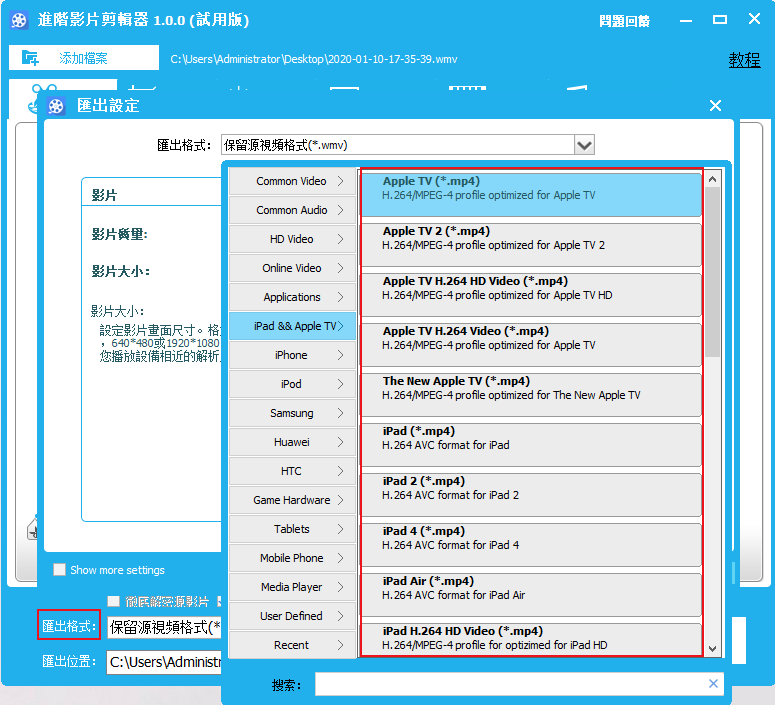Click the format list scrollbar thumb
Image resolution: width=775 pixels, height=705 pixels.
[x=712, y=272]
